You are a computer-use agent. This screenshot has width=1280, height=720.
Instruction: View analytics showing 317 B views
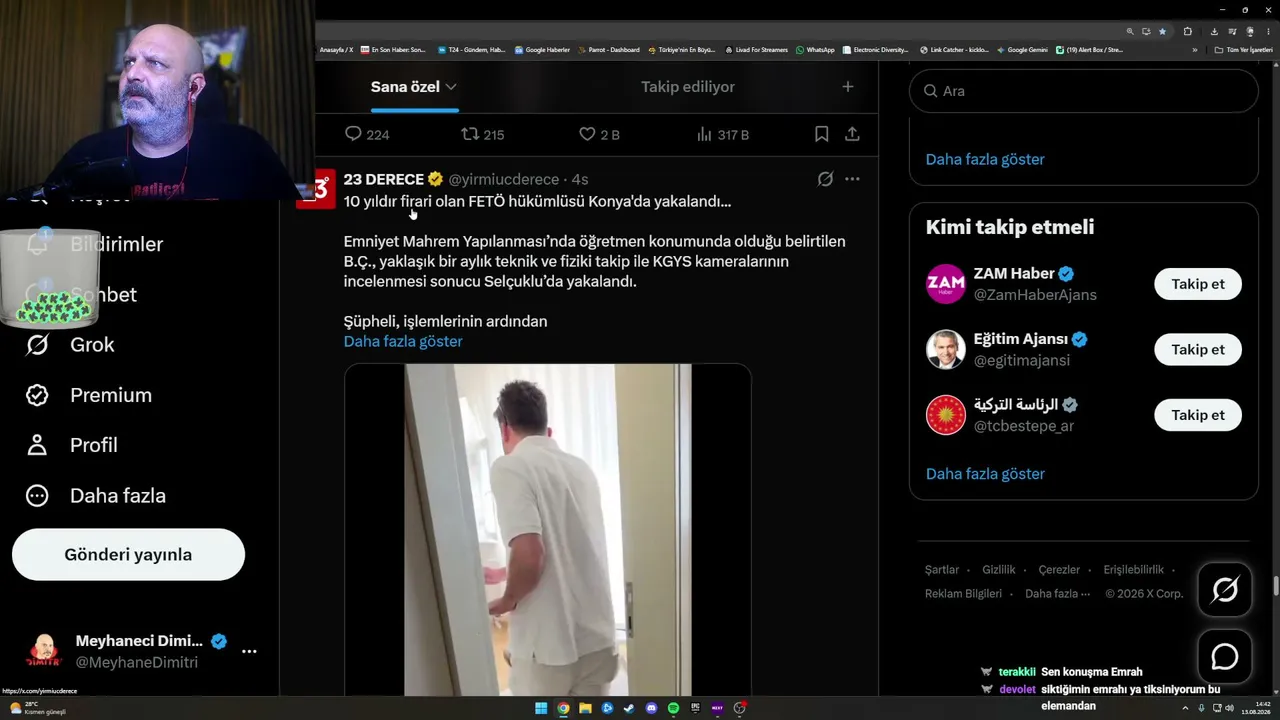(x=704, y=134)
